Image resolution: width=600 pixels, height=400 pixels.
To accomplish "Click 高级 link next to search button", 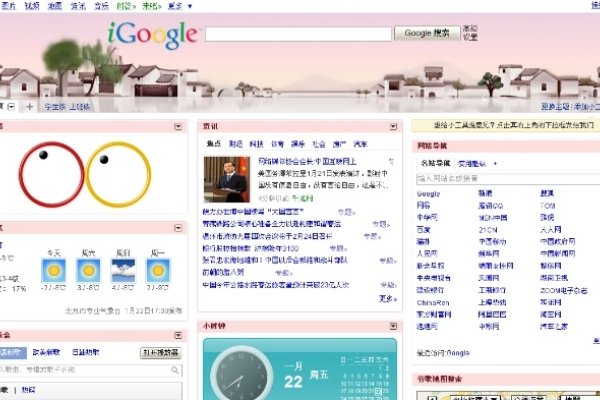I will [x=470, y=28].
